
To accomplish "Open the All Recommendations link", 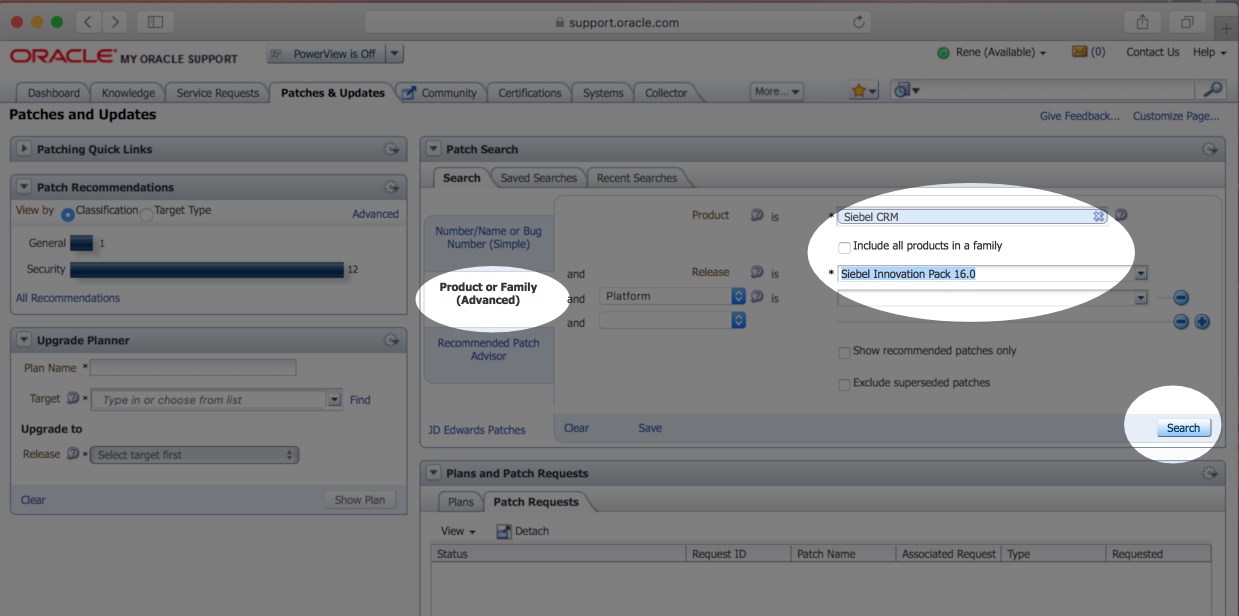I will [68, 298].
